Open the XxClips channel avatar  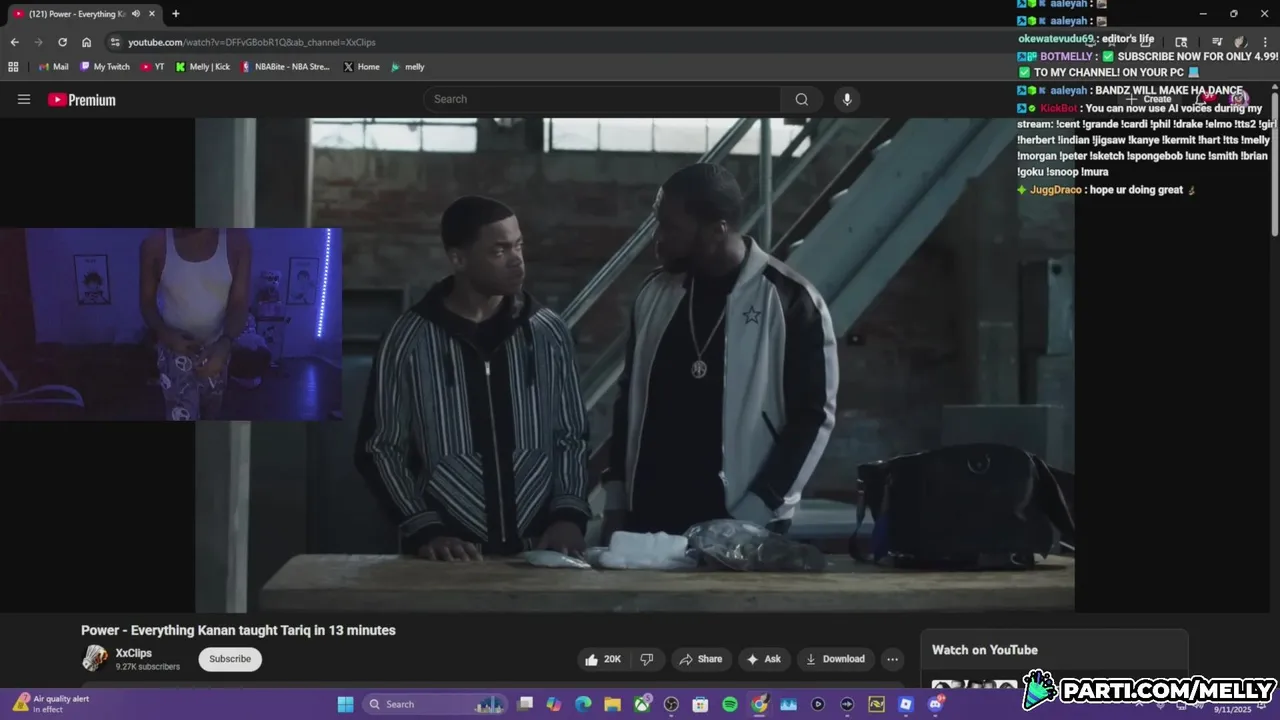95,658
